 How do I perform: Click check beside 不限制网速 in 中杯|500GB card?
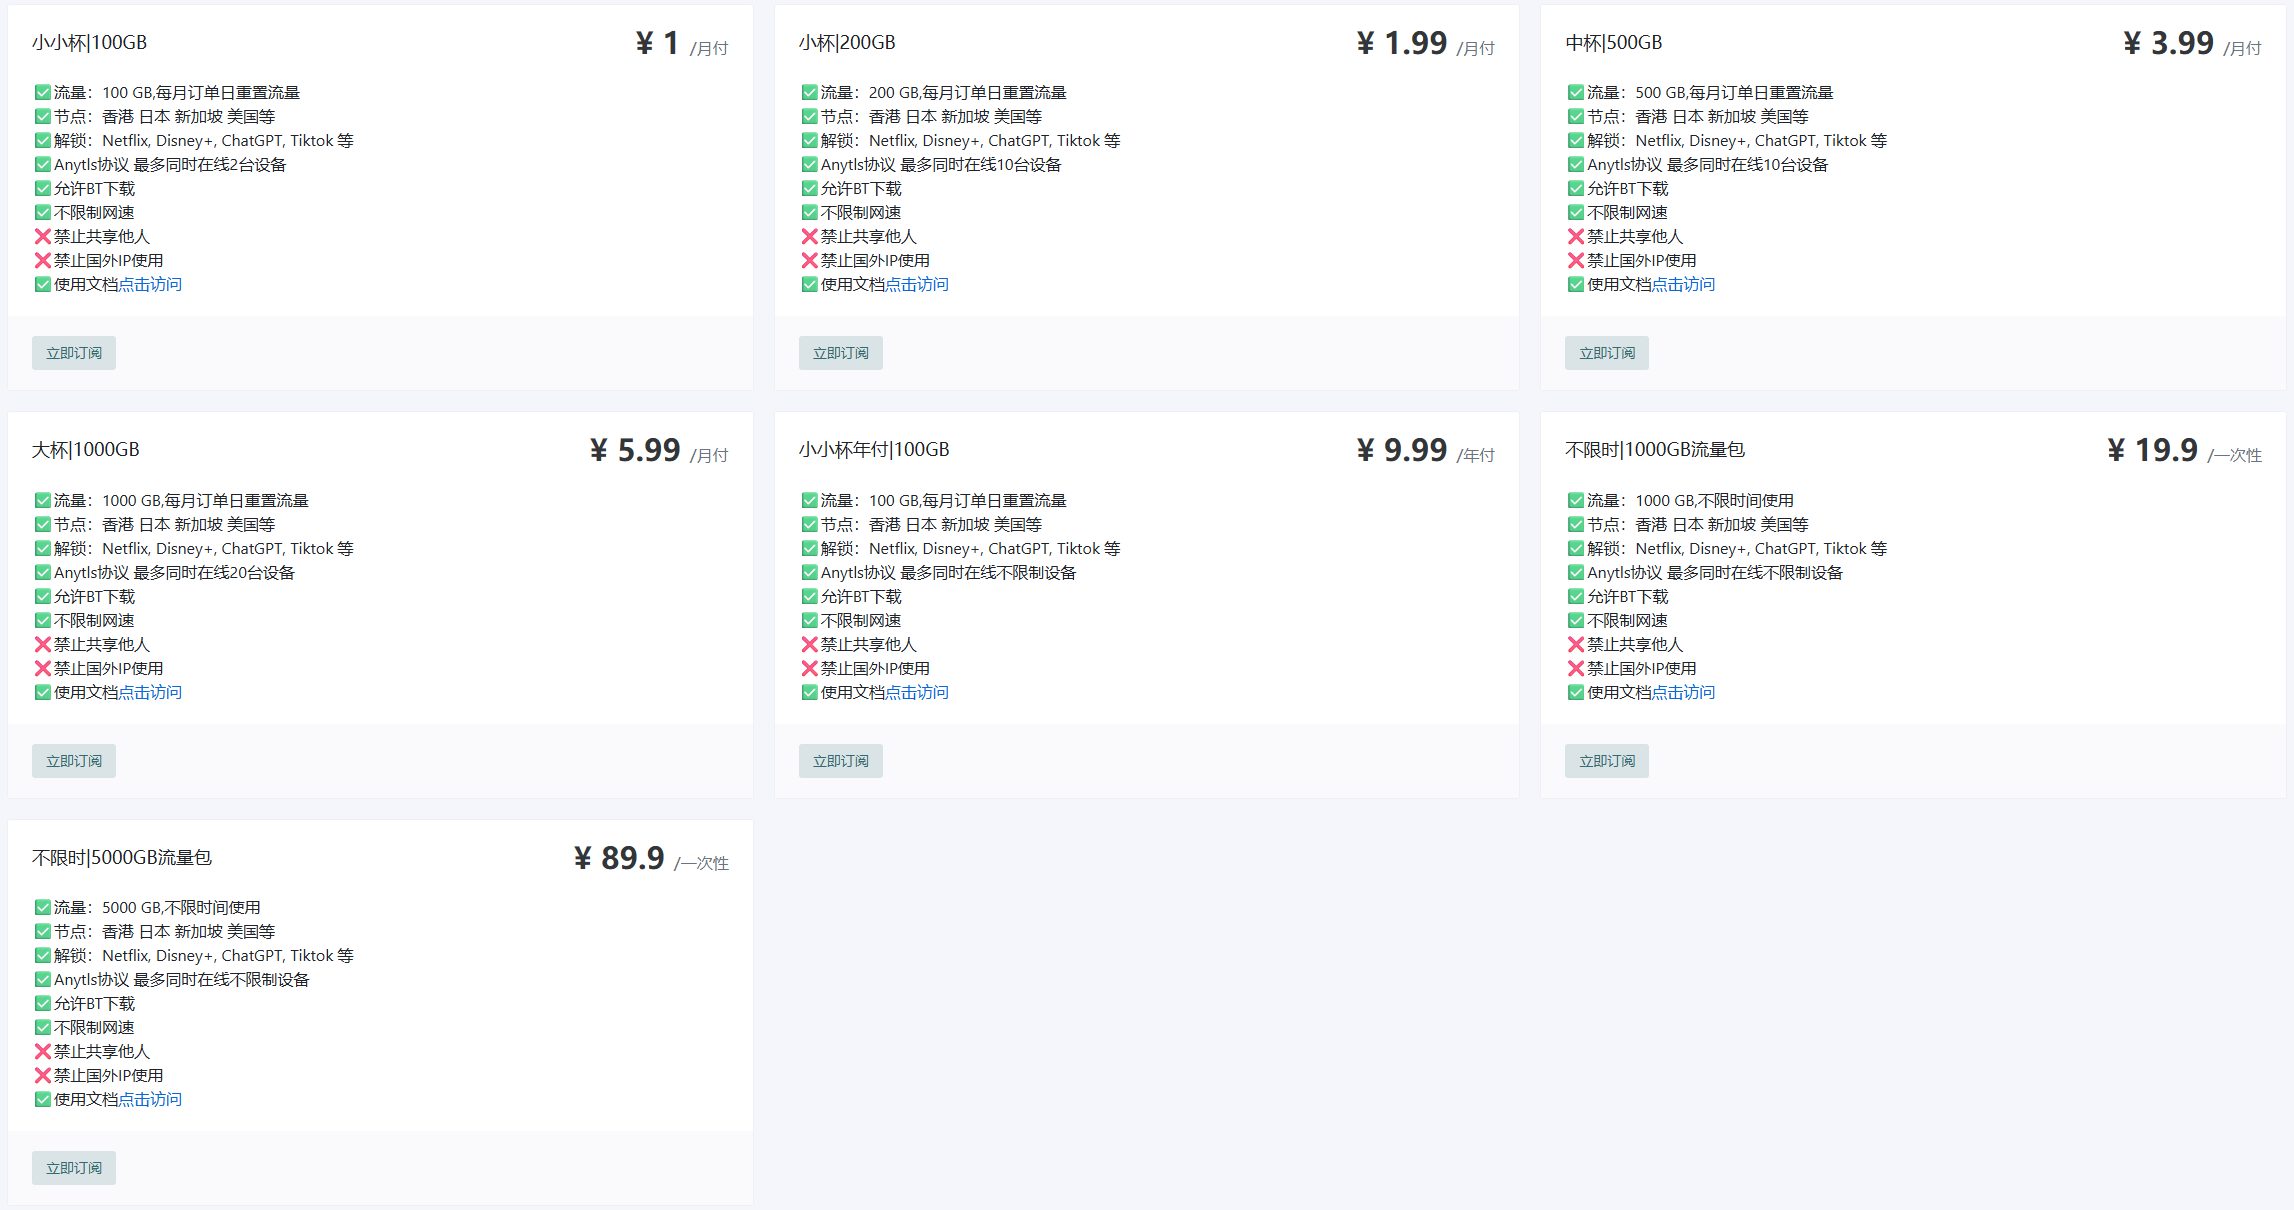[x=1575, y=213]
